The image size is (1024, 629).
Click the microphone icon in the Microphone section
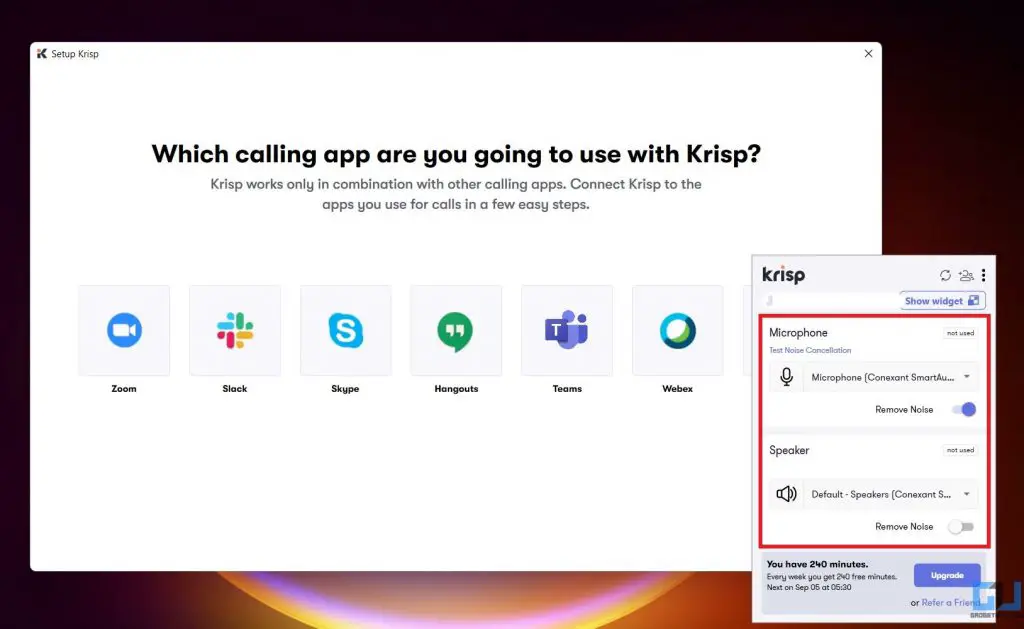tap(787, 377)
